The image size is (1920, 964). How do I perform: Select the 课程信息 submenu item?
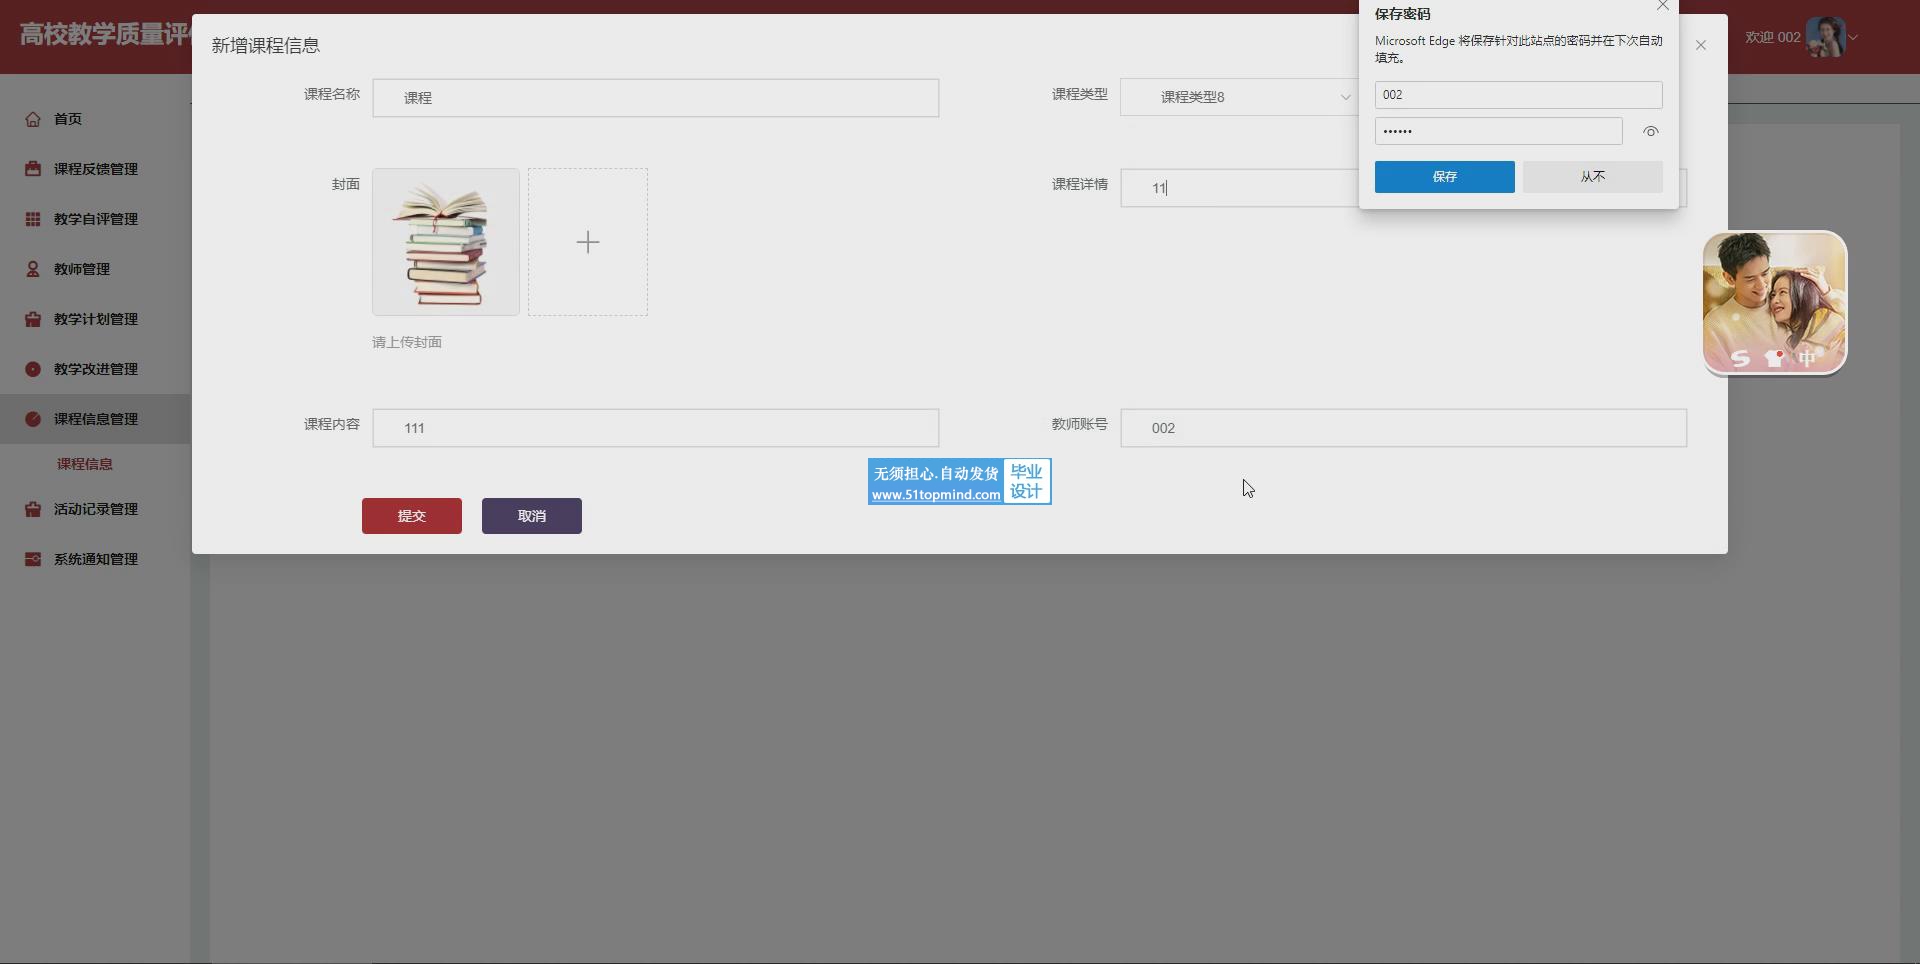coord(85,464)
